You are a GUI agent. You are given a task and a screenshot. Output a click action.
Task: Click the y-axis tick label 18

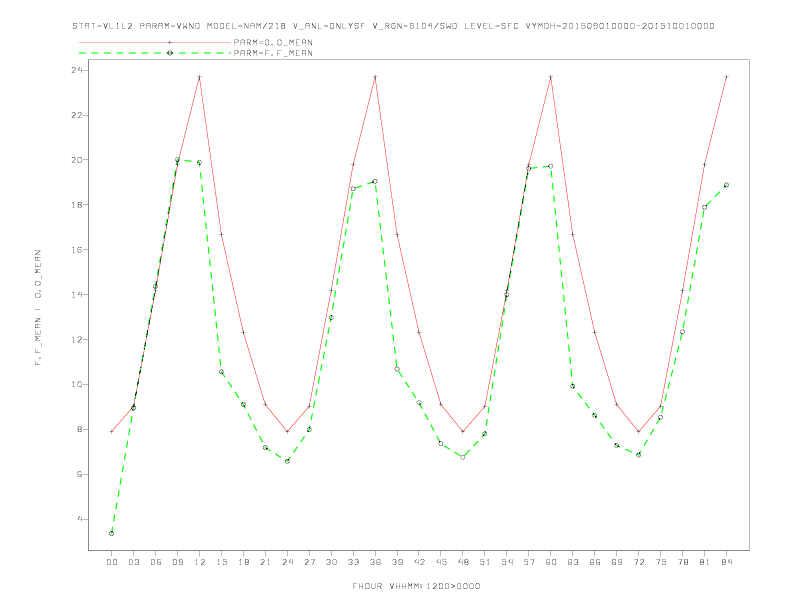(x=77, y=205)
